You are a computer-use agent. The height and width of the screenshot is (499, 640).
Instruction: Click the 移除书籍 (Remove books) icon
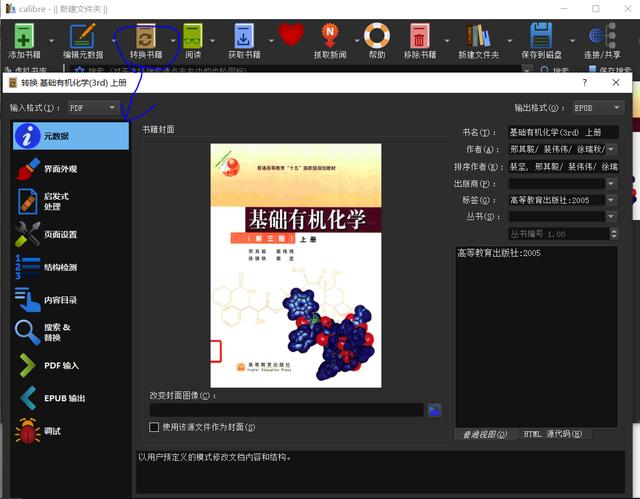click(420, 36)
